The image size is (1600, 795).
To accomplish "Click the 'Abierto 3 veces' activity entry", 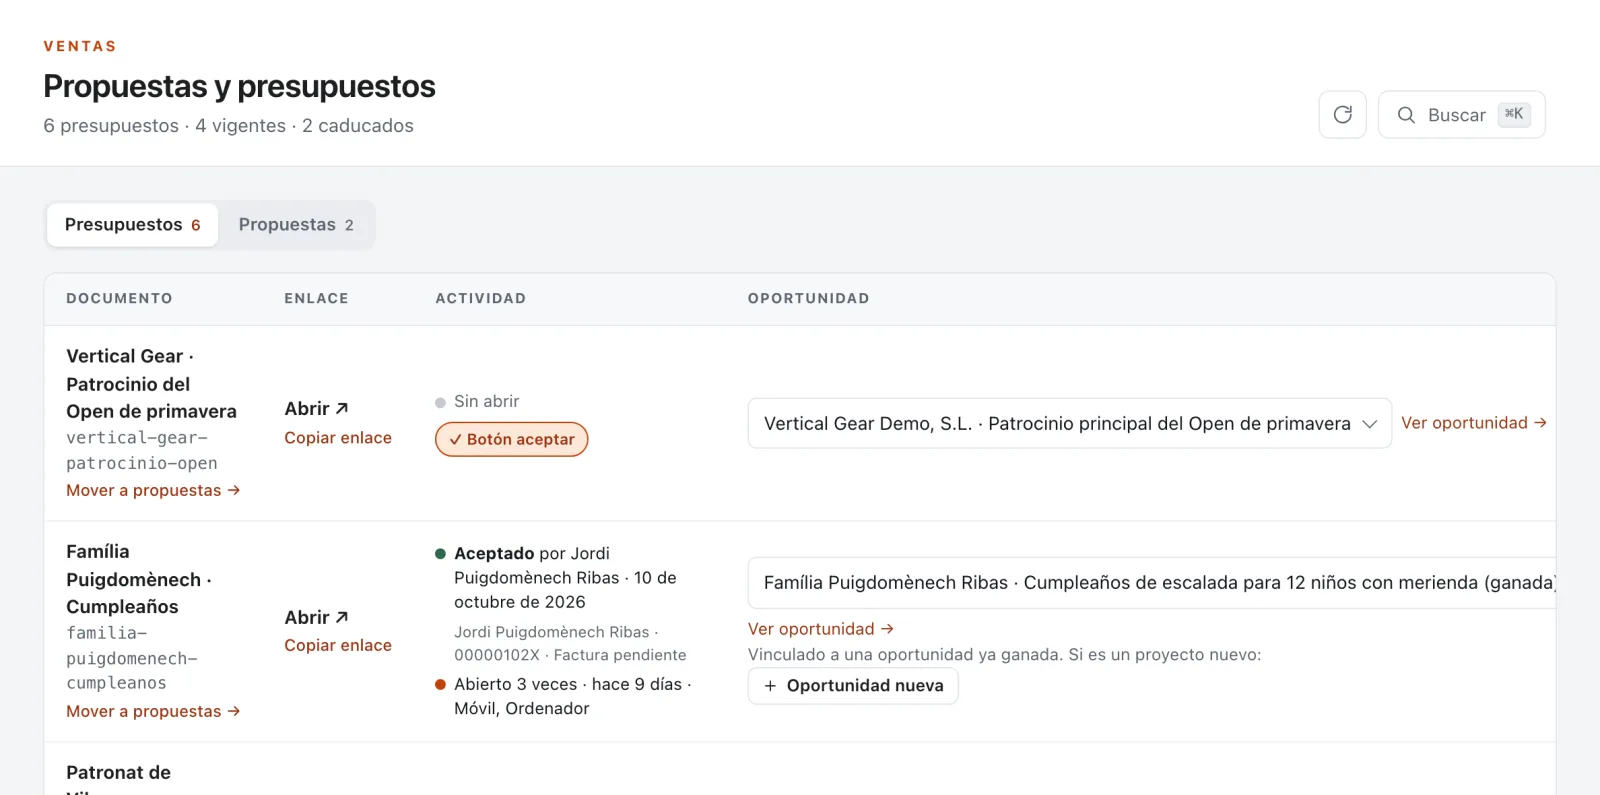I will [x=573, y=696].
